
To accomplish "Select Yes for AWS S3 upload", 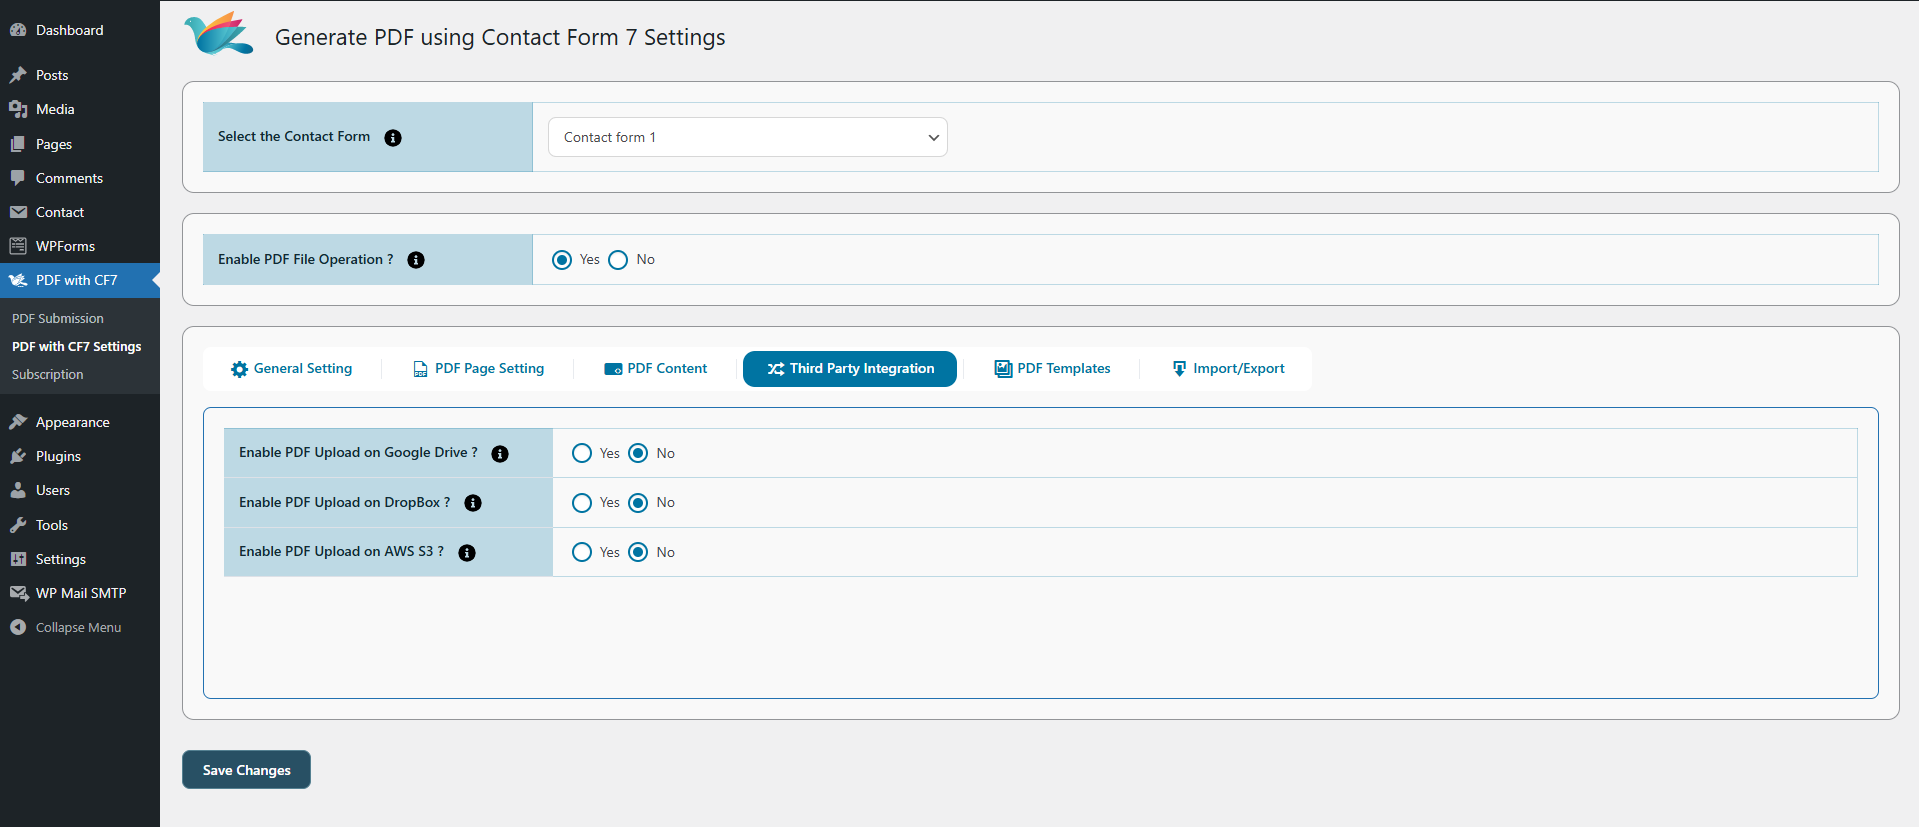I will (582, 552).
